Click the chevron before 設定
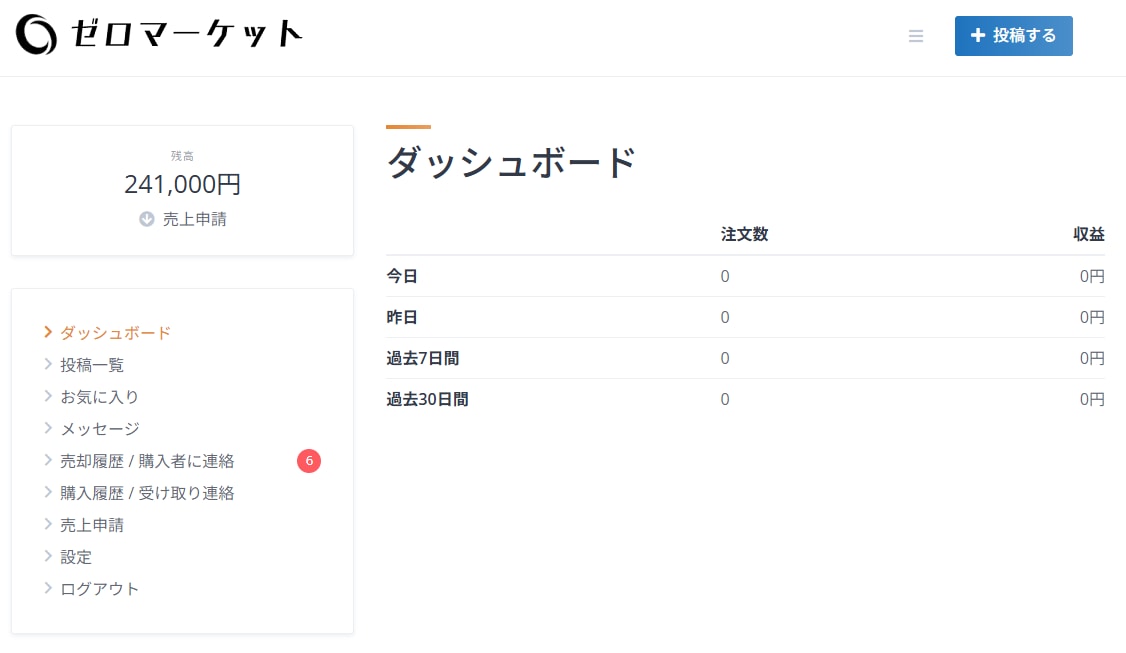The height and width of the screenshot is (653, 1126). pyautogui.click(x=48, y=556)
